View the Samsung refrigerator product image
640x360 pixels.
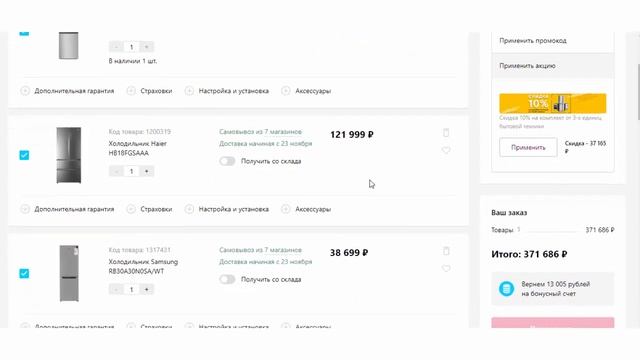coord(69,273)
